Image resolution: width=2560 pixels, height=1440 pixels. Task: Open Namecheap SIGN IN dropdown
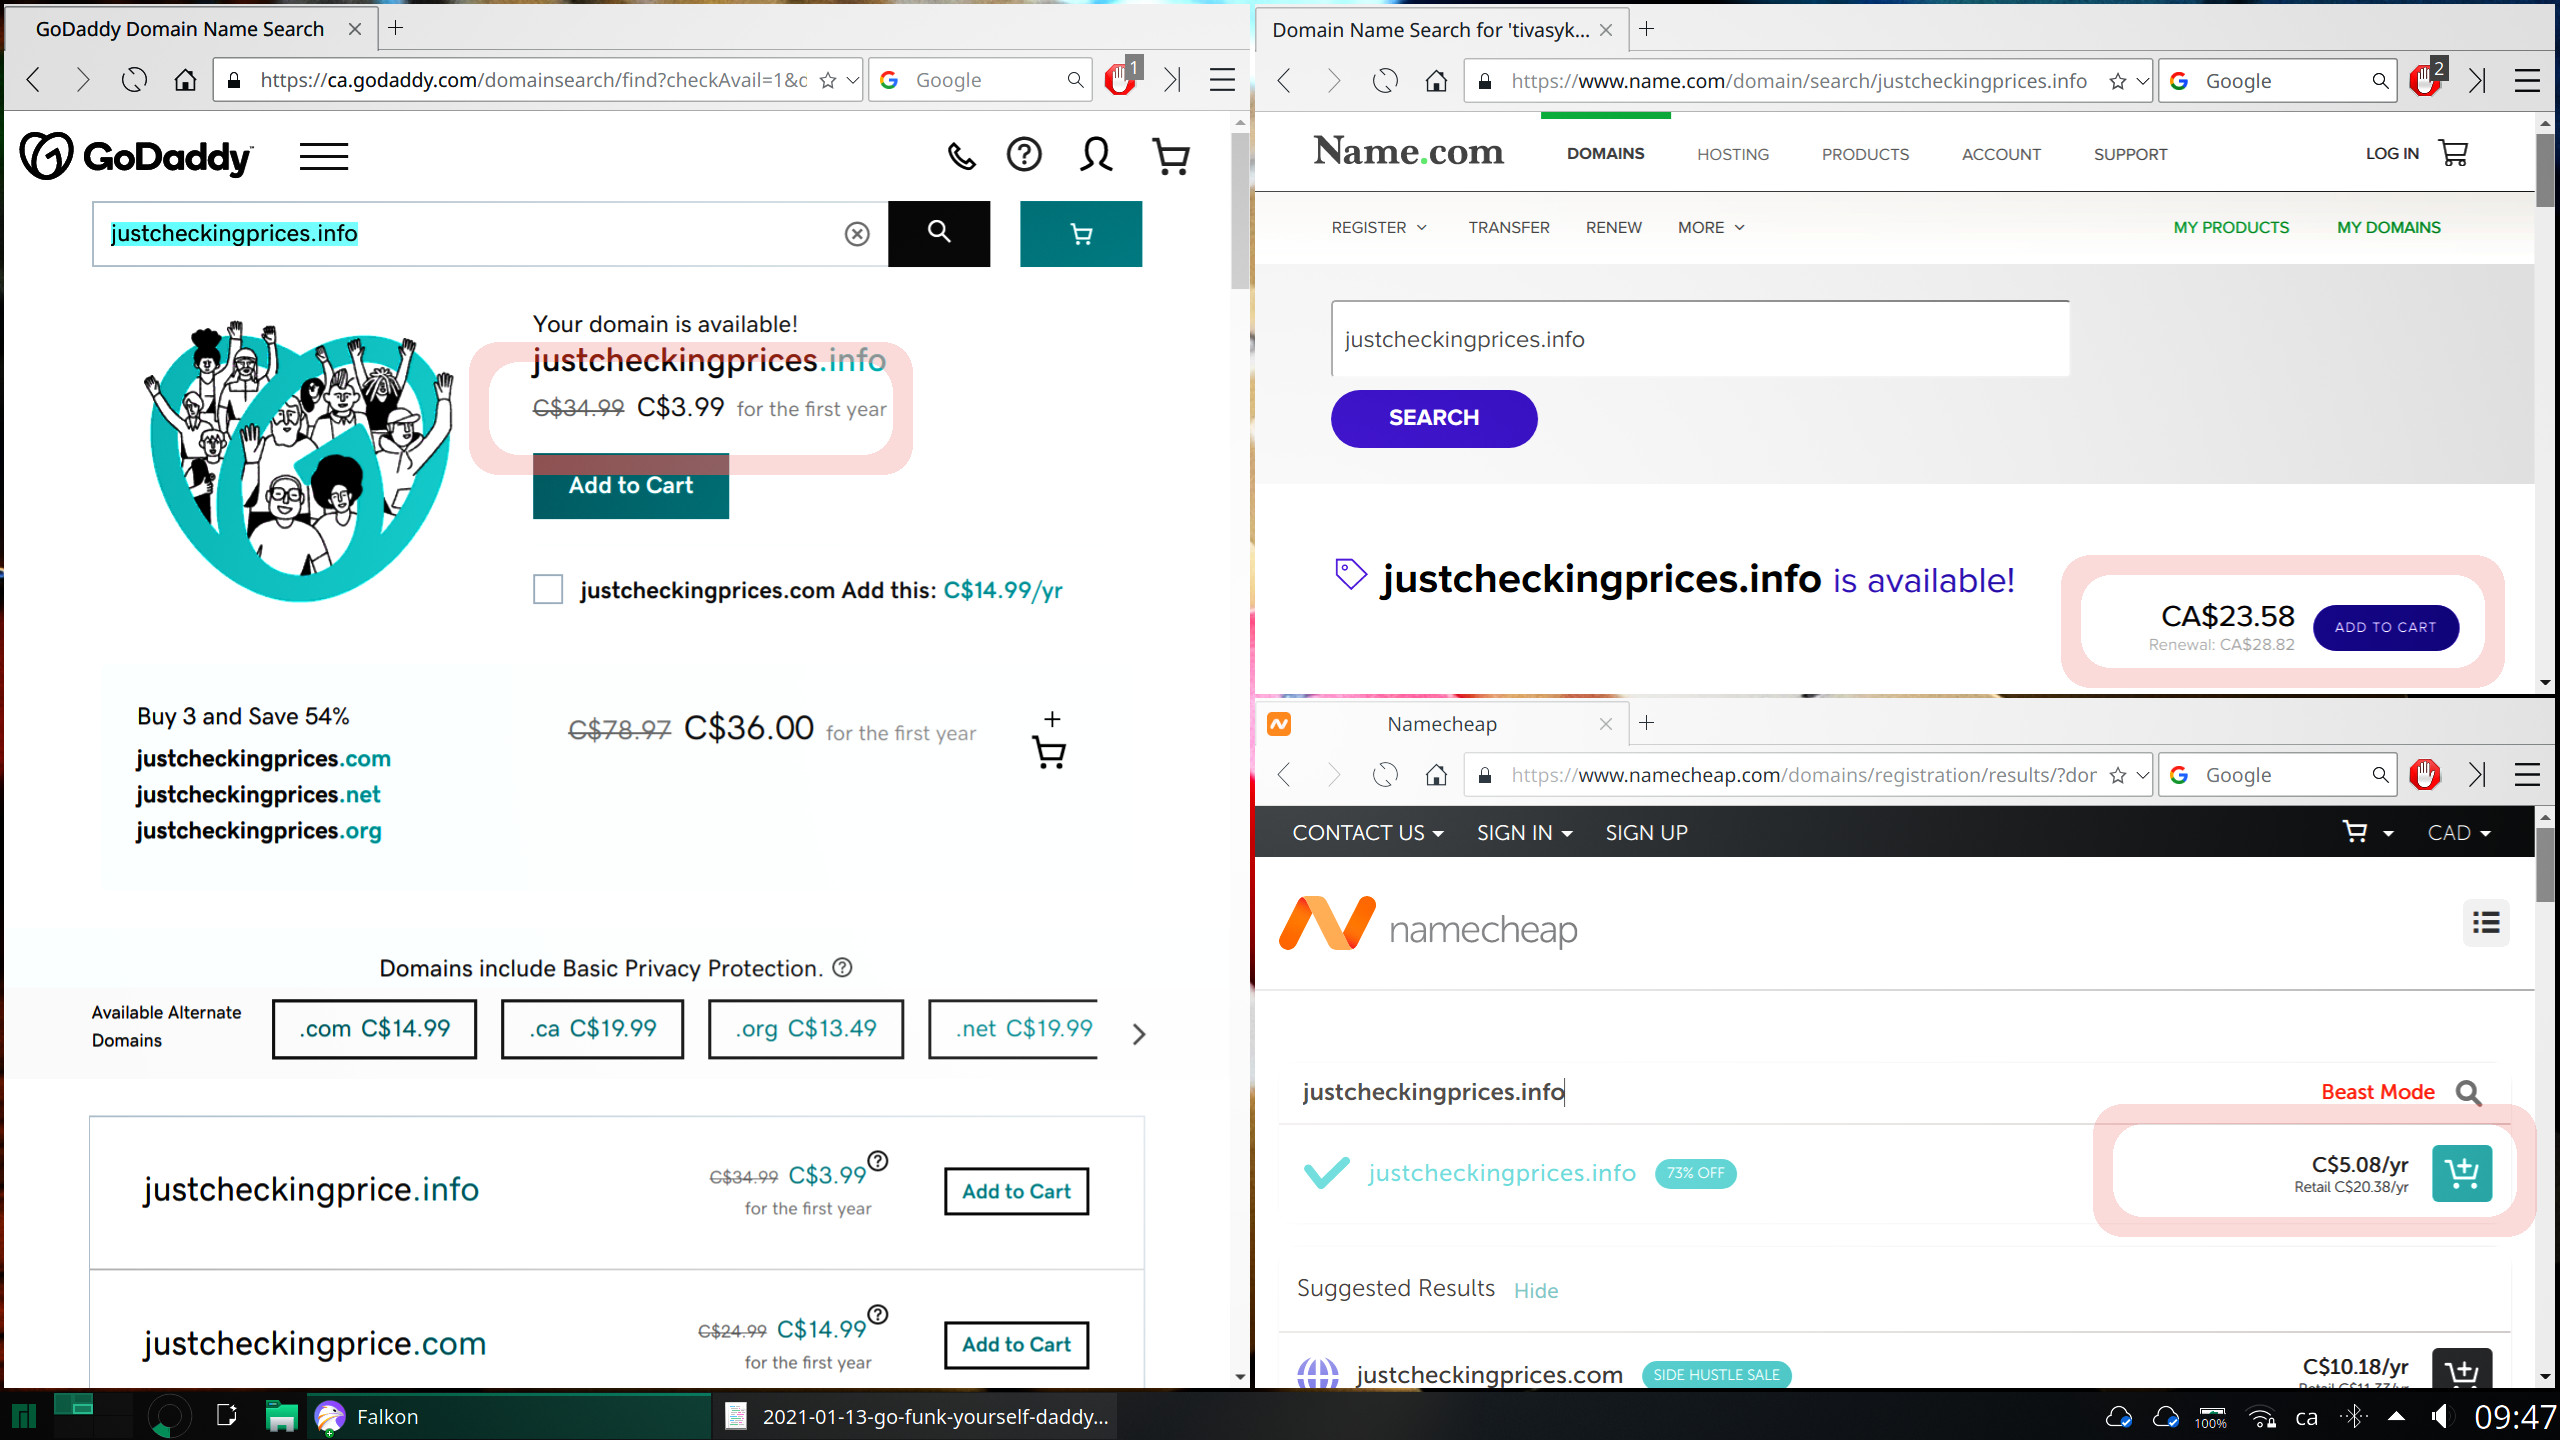point(1524,832)
